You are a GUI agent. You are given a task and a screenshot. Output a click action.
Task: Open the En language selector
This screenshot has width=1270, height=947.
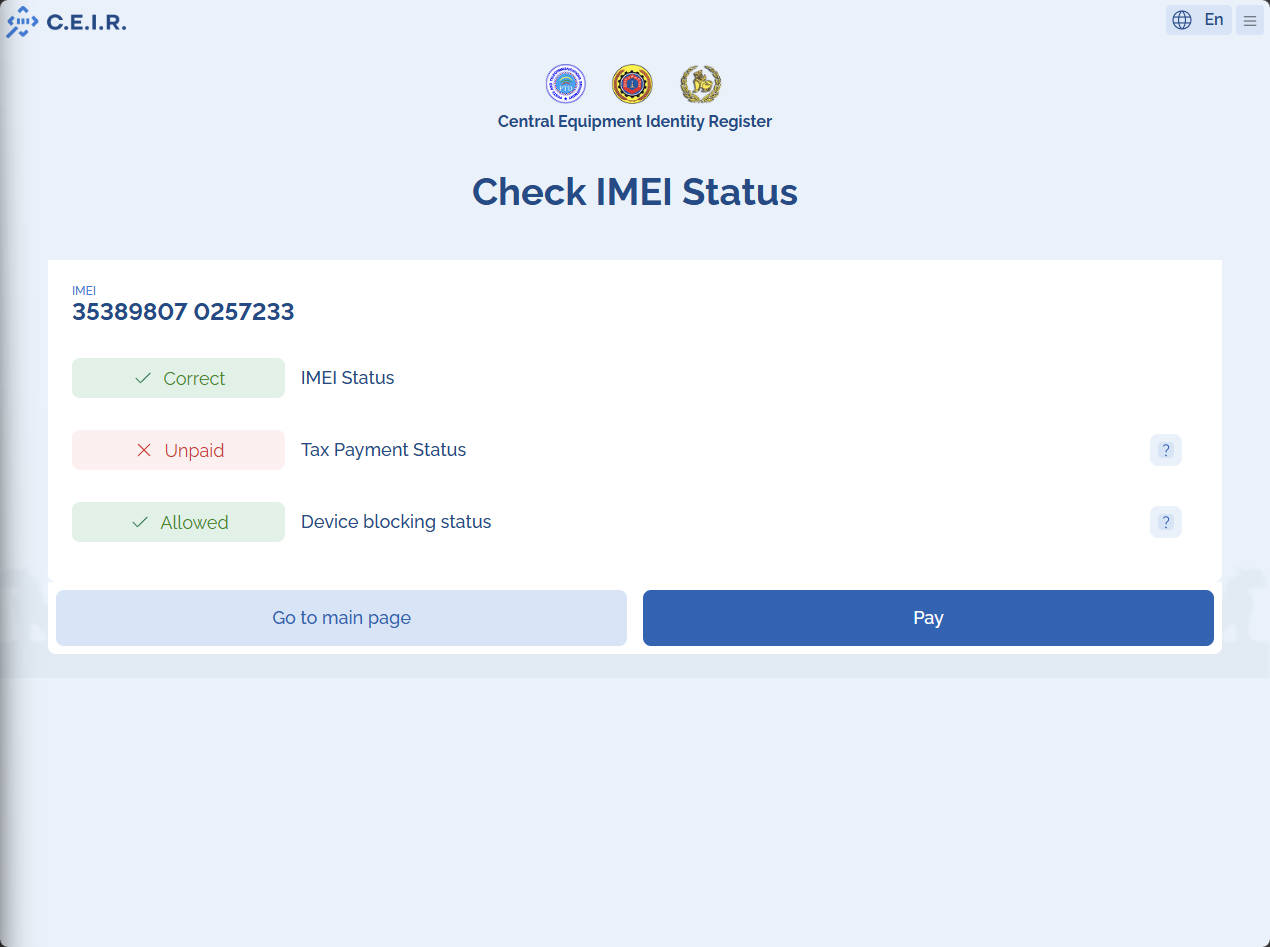[x=1198, y=20]
